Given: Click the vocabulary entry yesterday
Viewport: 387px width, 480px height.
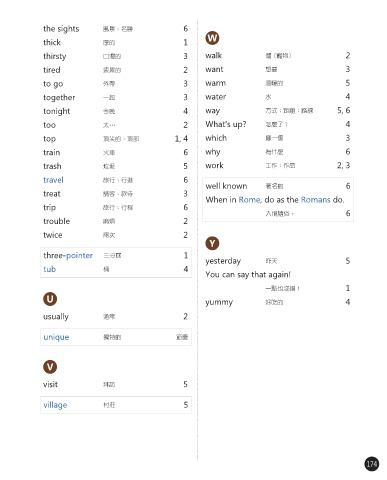Looking at the screenshot, I should [223, 261].
